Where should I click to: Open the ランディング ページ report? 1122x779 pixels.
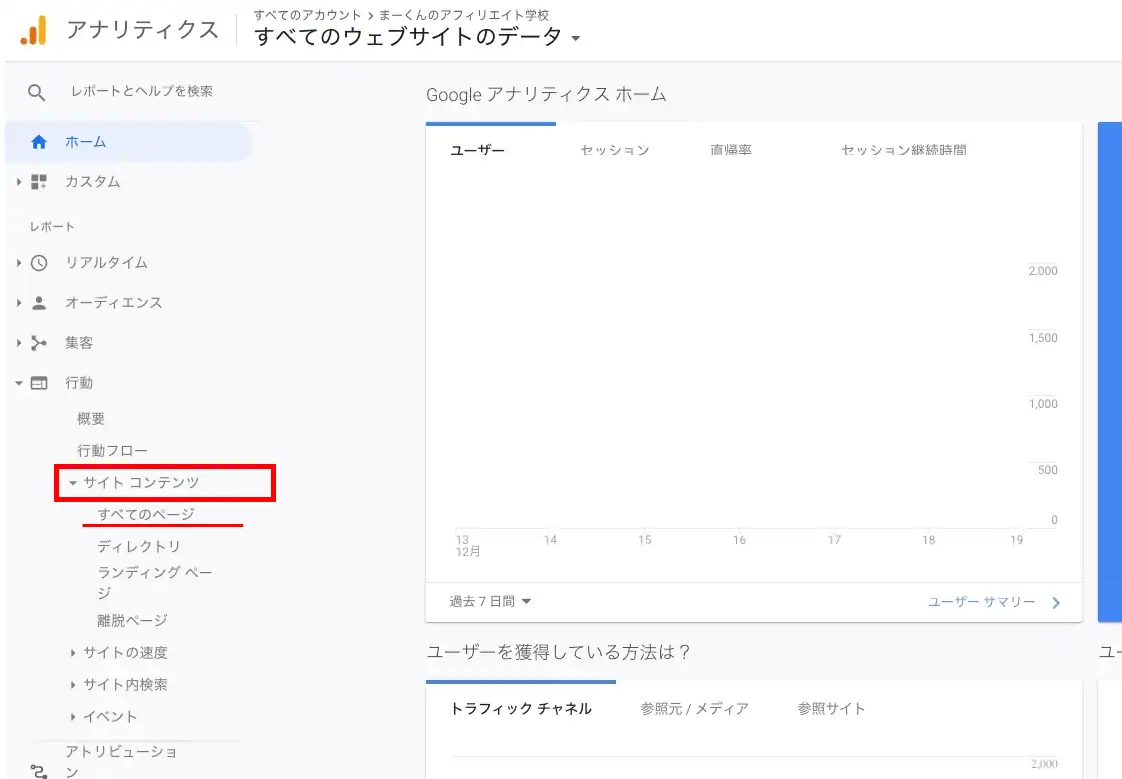pyautogui.click(x=155, y=582)
